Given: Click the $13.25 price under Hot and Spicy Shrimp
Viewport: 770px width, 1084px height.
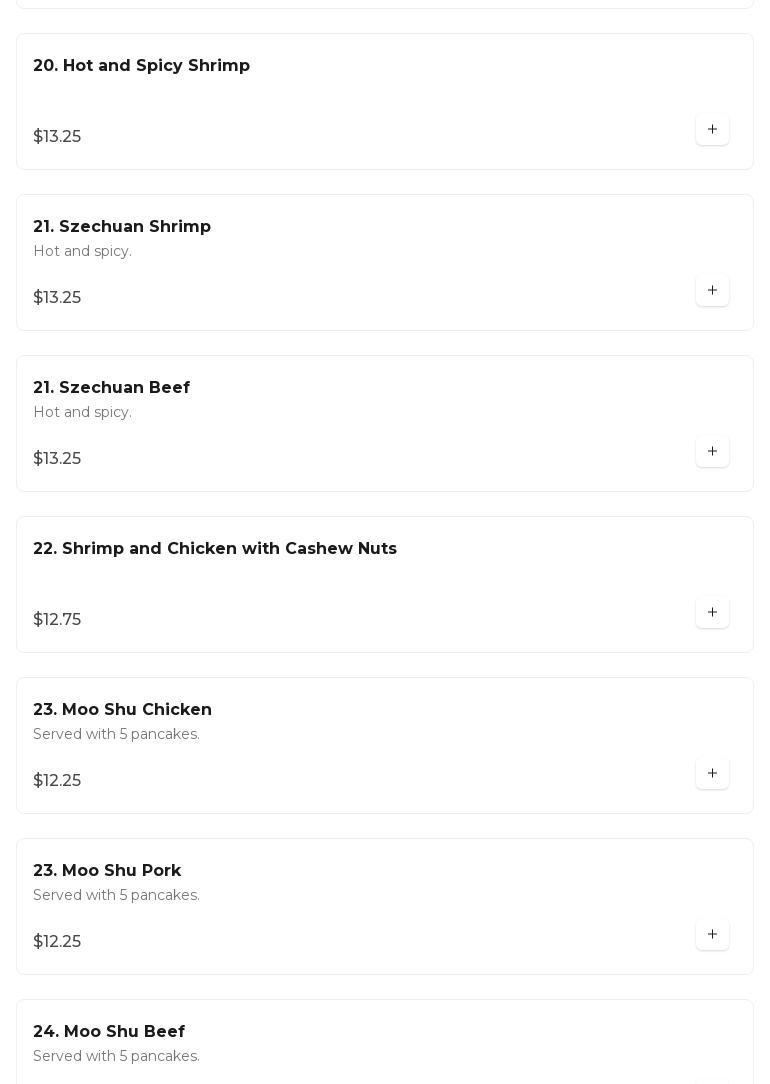Looking at the screenshot, I should 57,137.
